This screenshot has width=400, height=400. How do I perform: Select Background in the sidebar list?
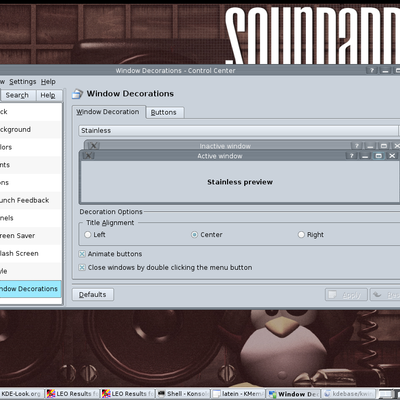30,129
